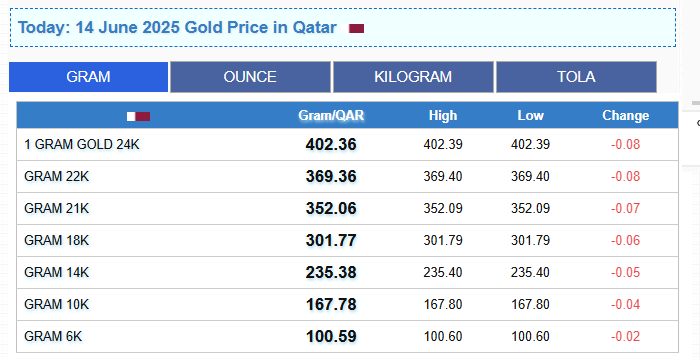700x360 pixels.
Task: Click the GRAM 14K price 235.38
Action: tap(331, 272)
